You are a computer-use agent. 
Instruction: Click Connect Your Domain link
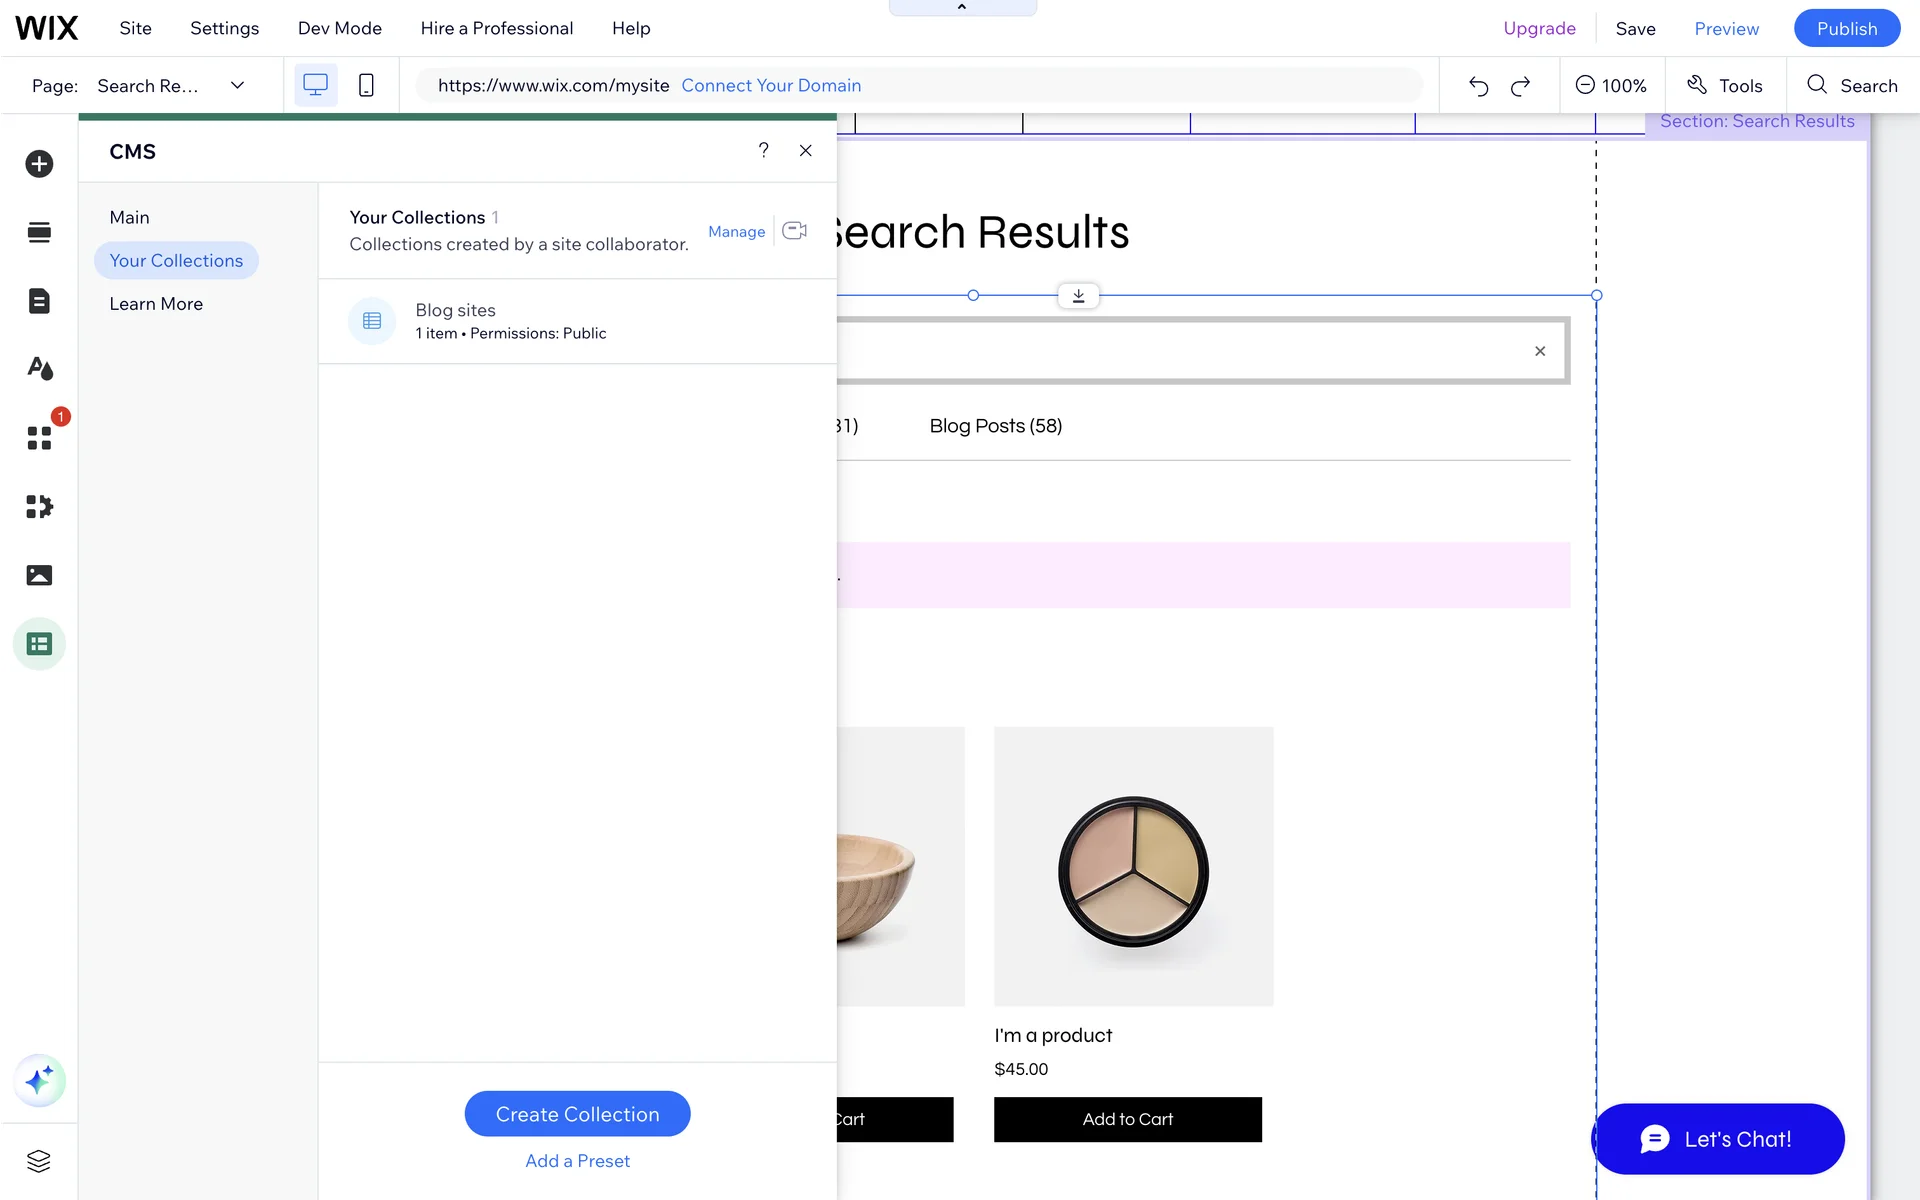[771, 86]
